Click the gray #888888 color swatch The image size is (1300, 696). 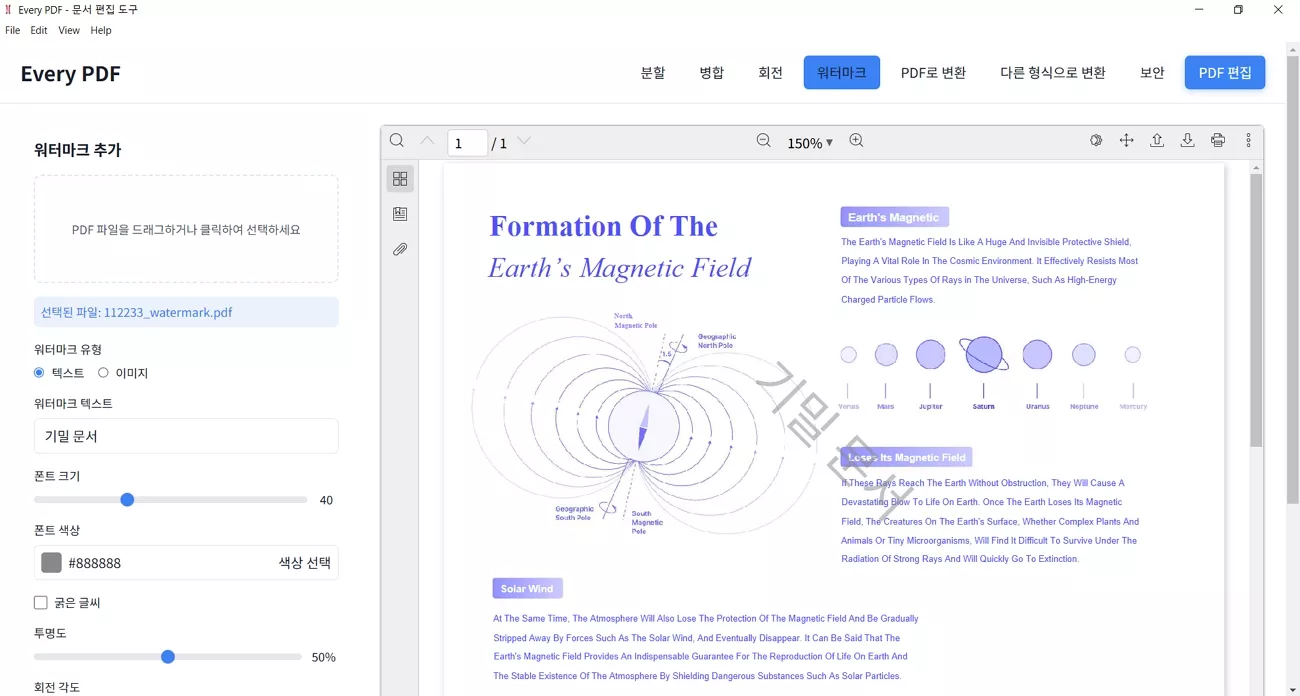(51, 563)
